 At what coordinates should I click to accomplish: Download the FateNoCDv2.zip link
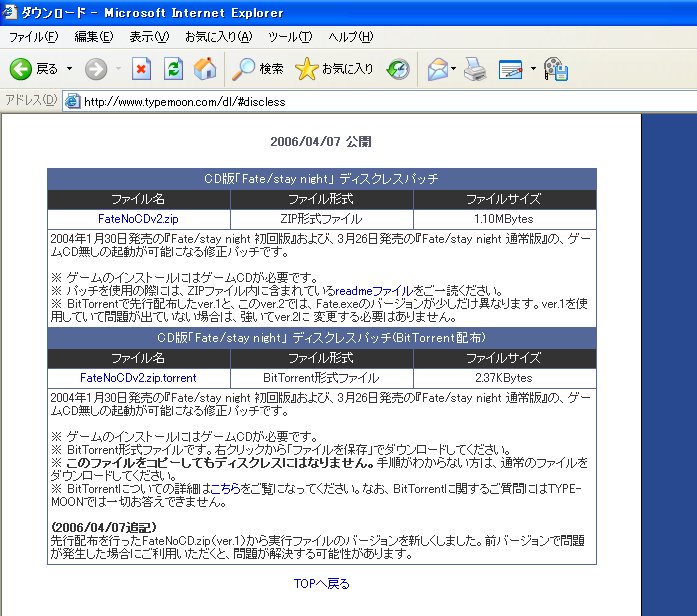(x=138, y=219)
